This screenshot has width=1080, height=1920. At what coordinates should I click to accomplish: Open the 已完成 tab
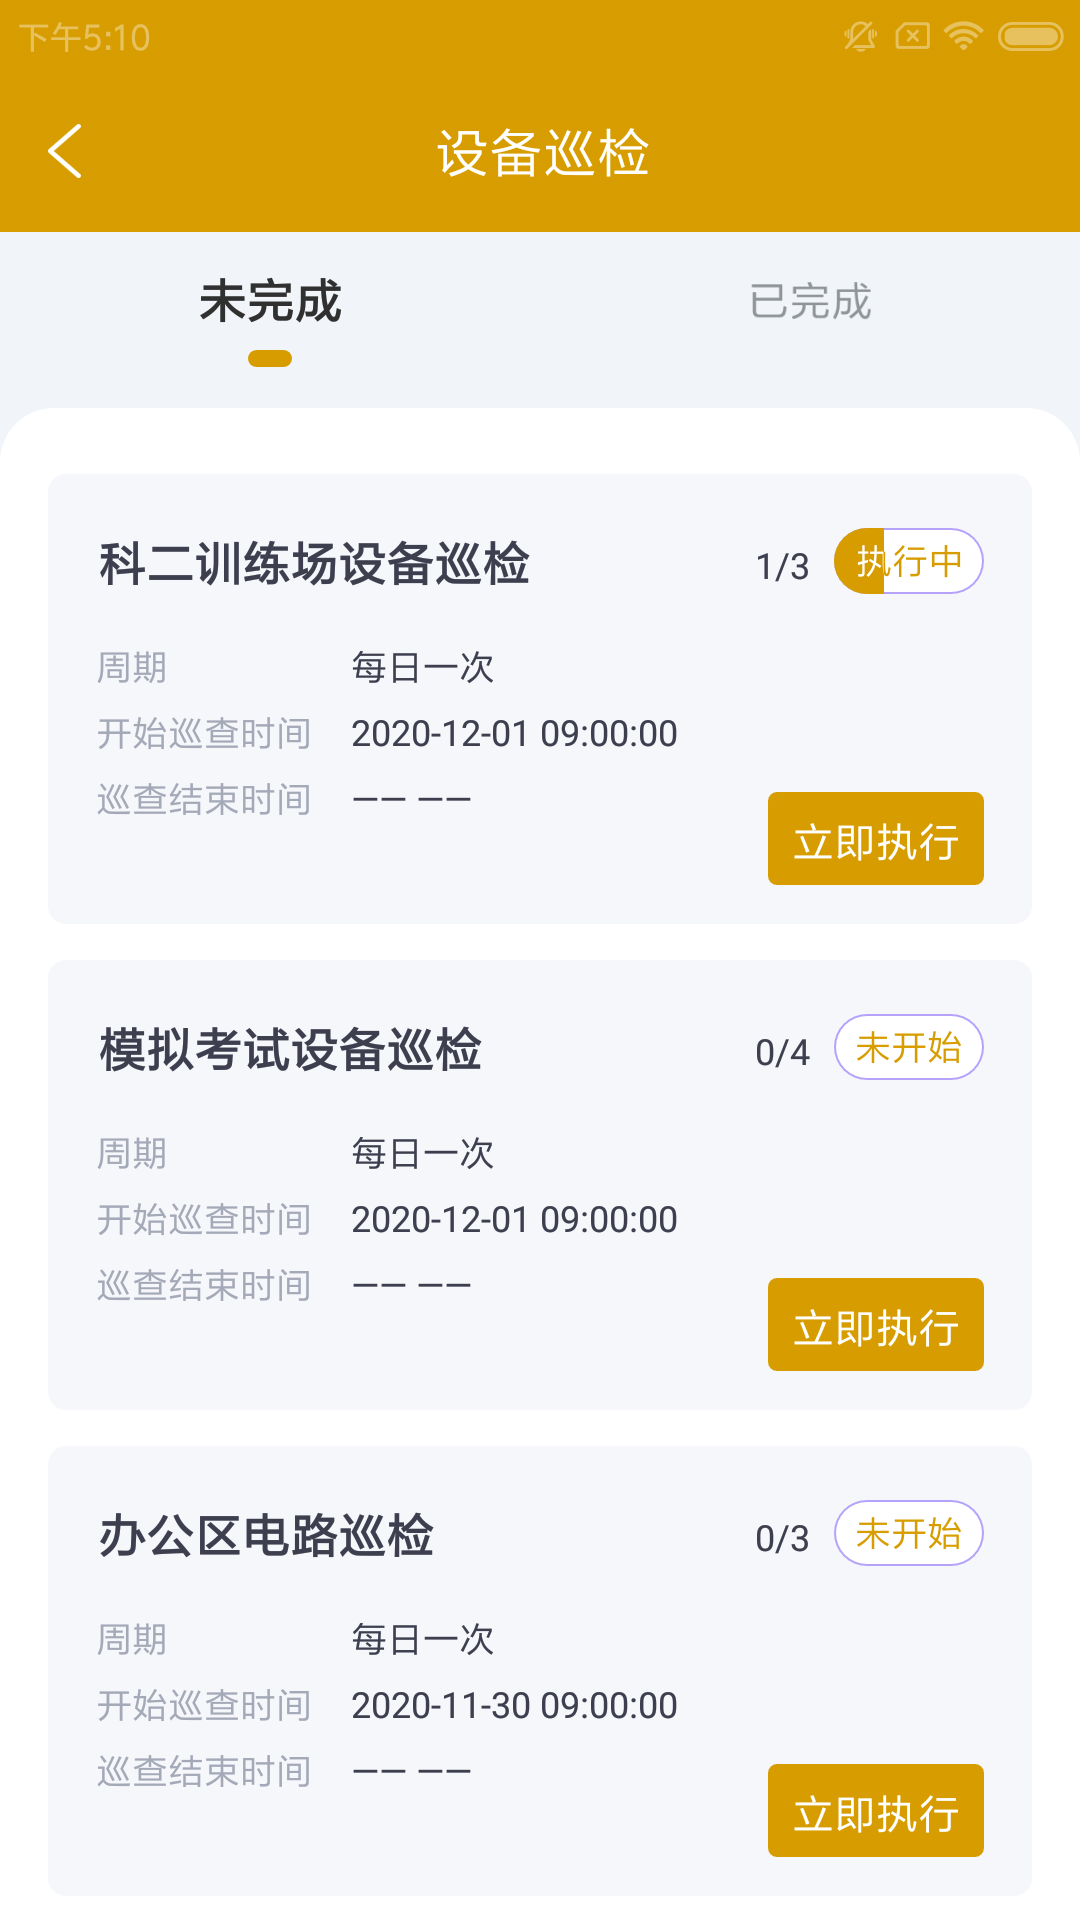click(x=810, y=302)
